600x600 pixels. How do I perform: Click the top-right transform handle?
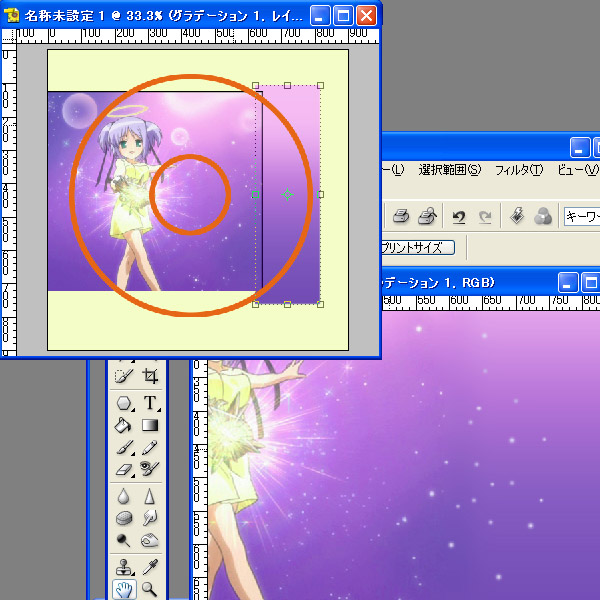(x=321, y=86)
